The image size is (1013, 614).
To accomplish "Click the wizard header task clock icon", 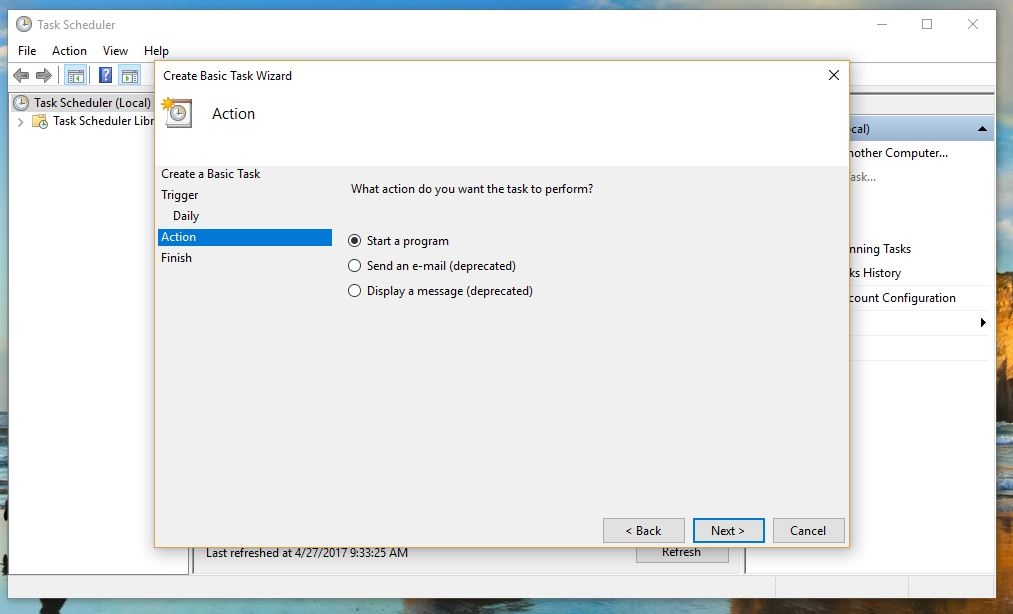I will pyautogui.click(x=178, y=113).
